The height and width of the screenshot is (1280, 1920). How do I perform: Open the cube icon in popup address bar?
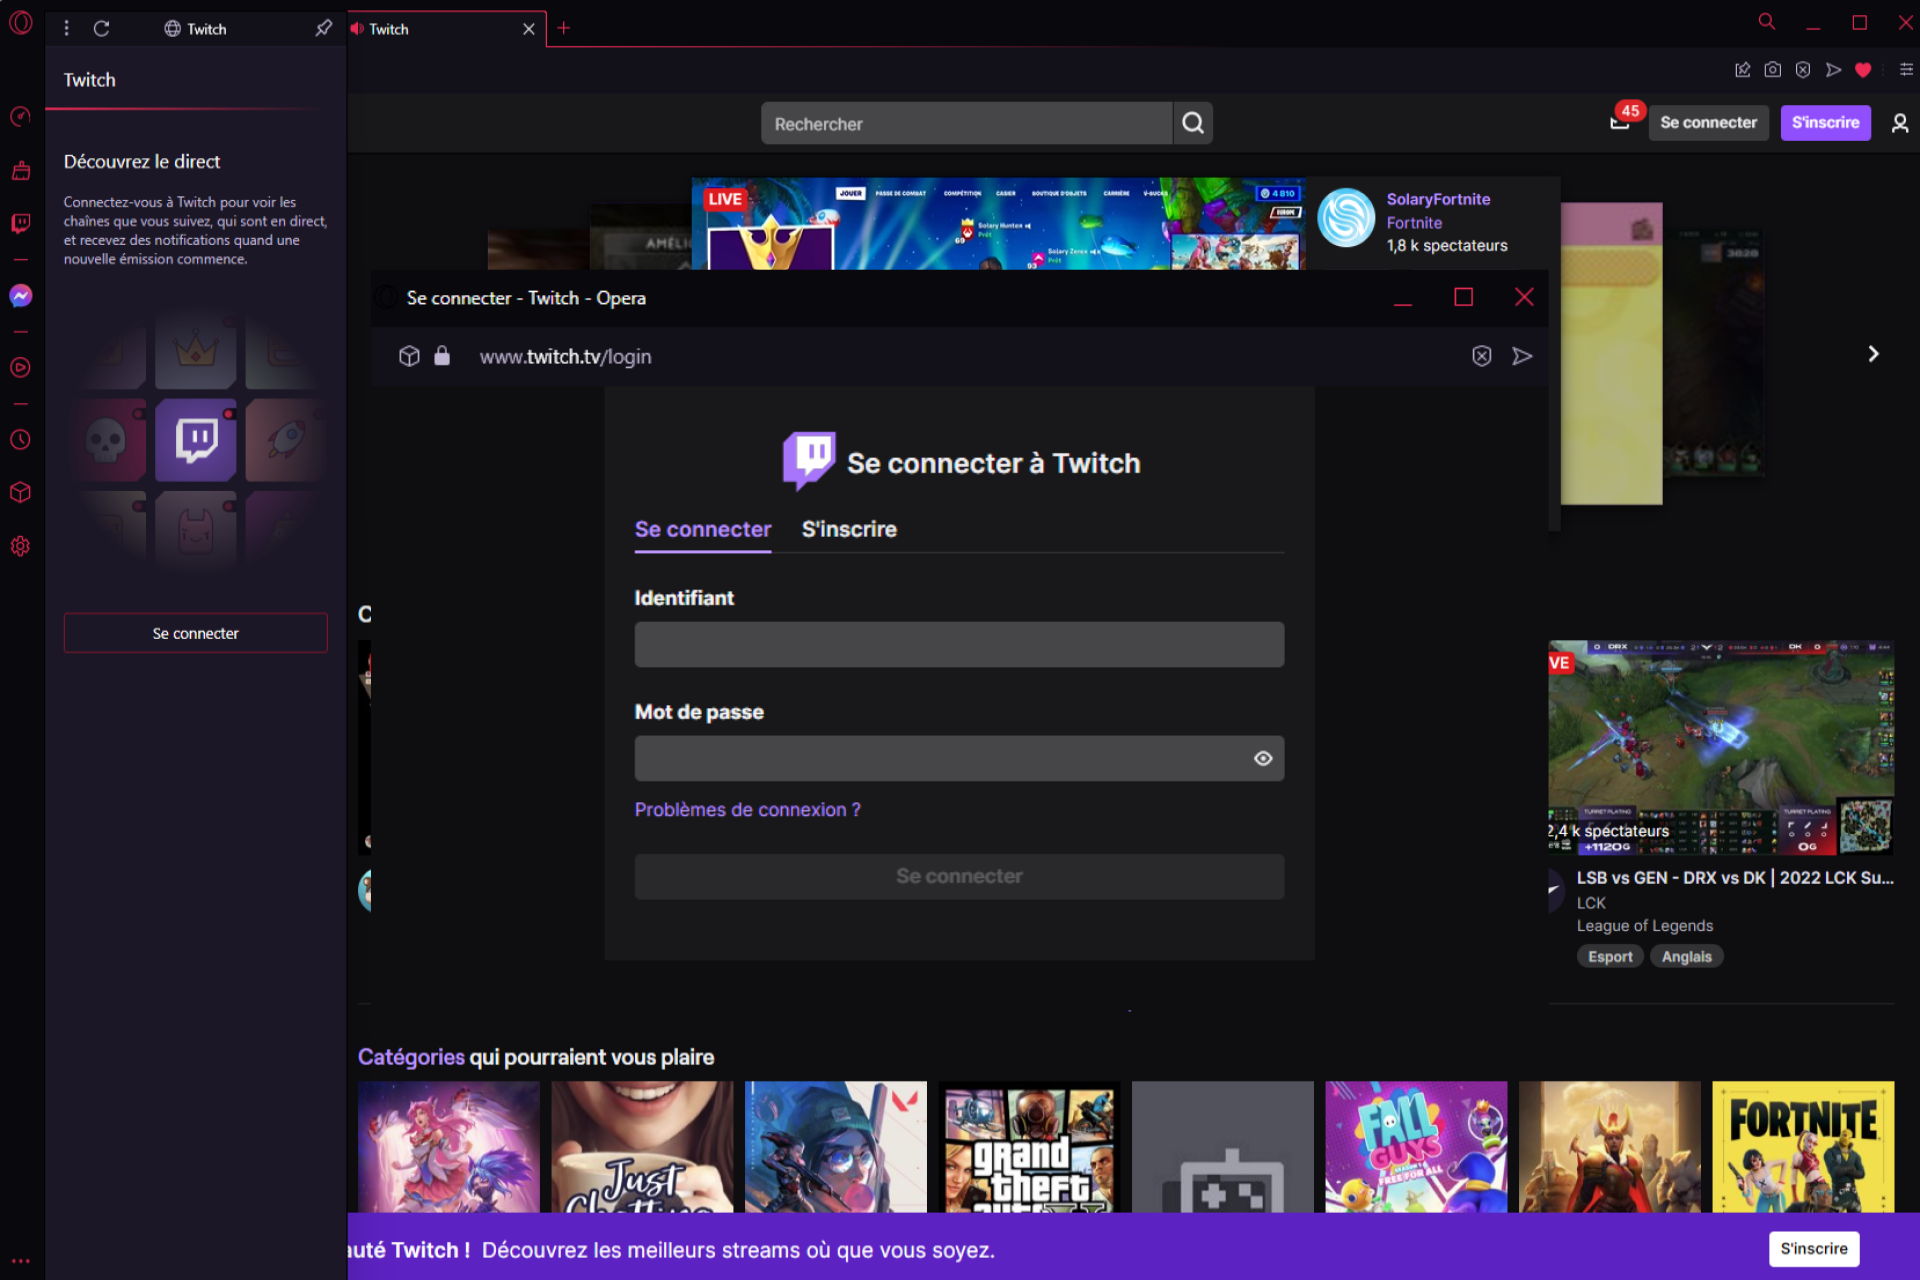click(x=409, y=356)
